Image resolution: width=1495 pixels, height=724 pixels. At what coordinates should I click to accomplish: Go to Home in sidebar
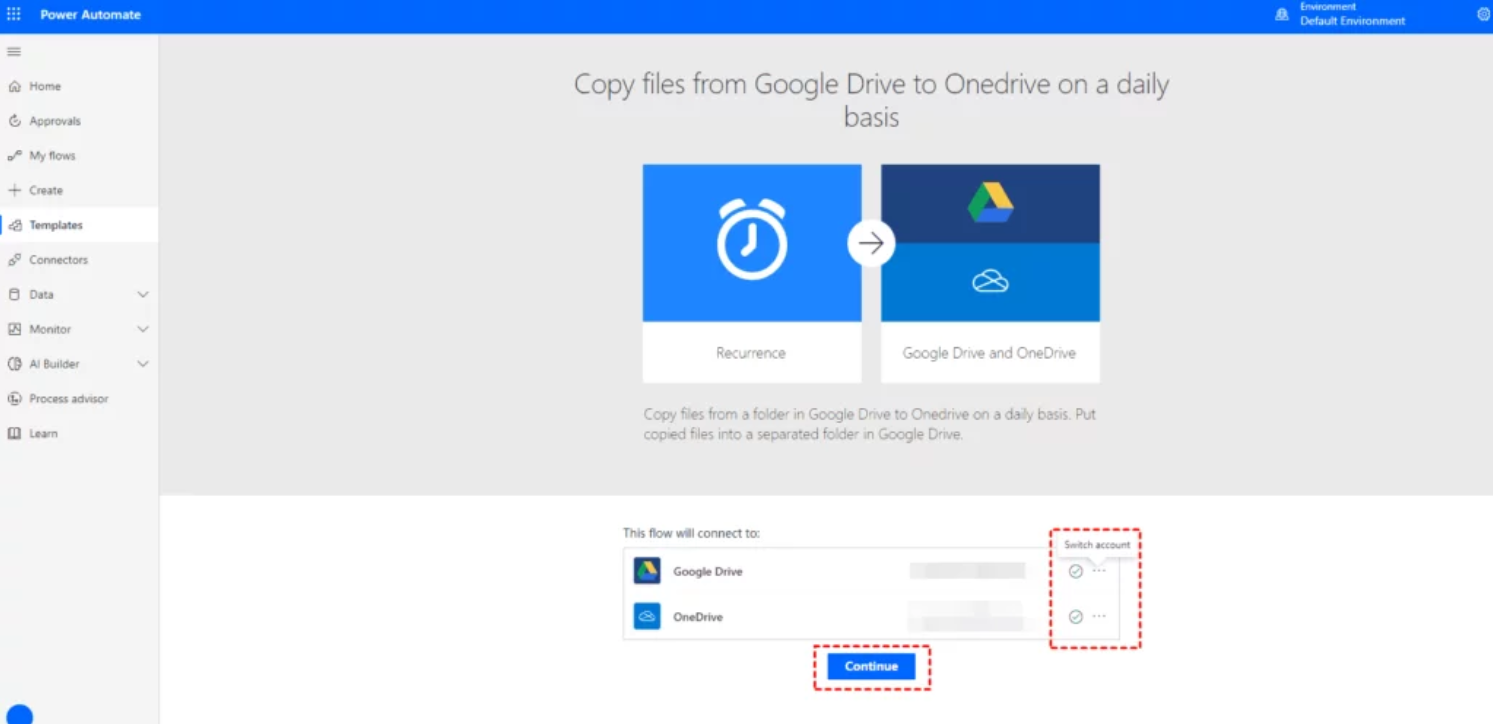(45, 87)
